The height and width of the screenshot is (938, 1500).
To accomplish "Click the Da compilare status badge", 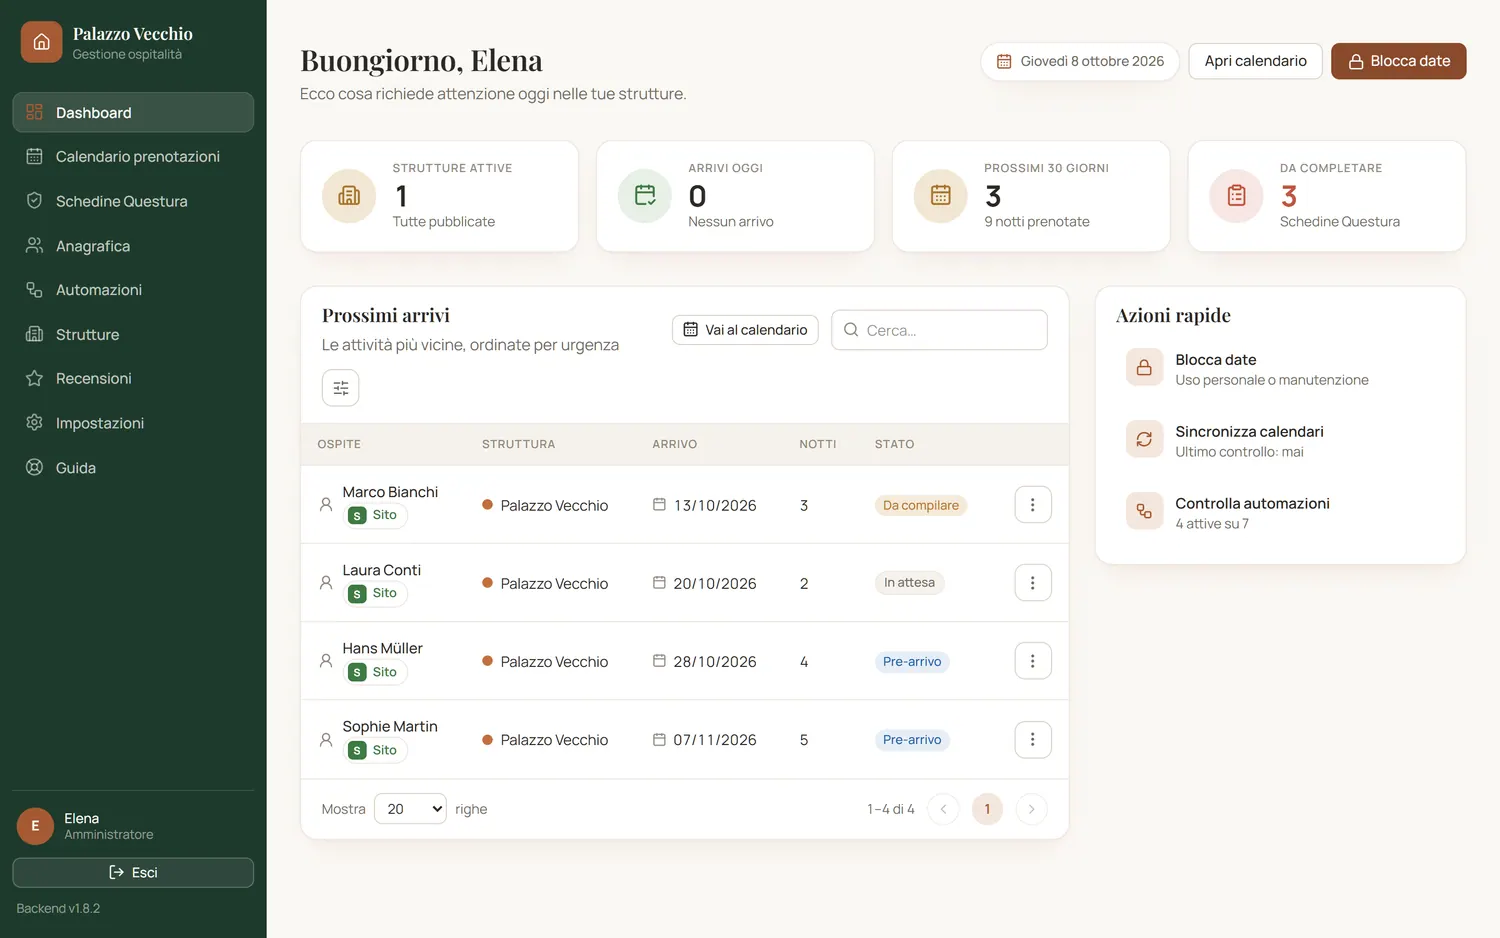I will point(921,506).
